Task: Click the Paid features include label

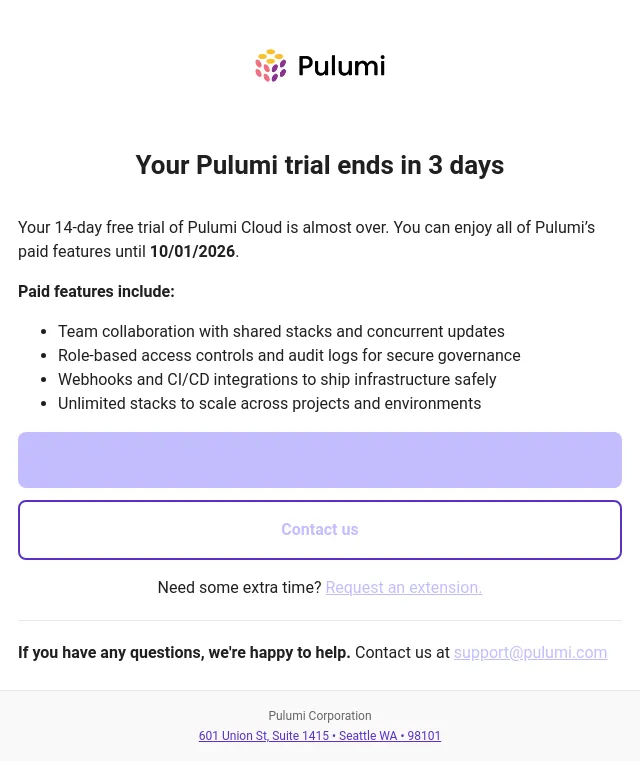Action: [x=96, y=291]
